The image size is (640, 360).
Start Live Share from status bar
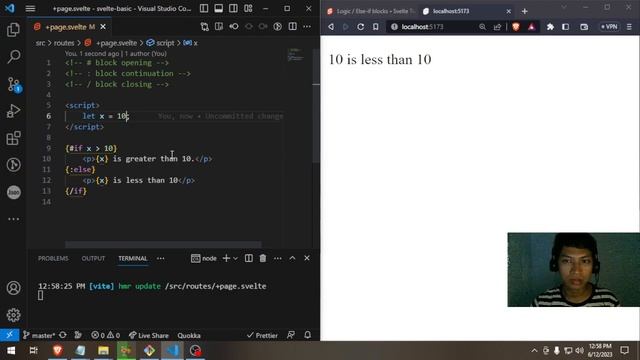coord(149,336)
